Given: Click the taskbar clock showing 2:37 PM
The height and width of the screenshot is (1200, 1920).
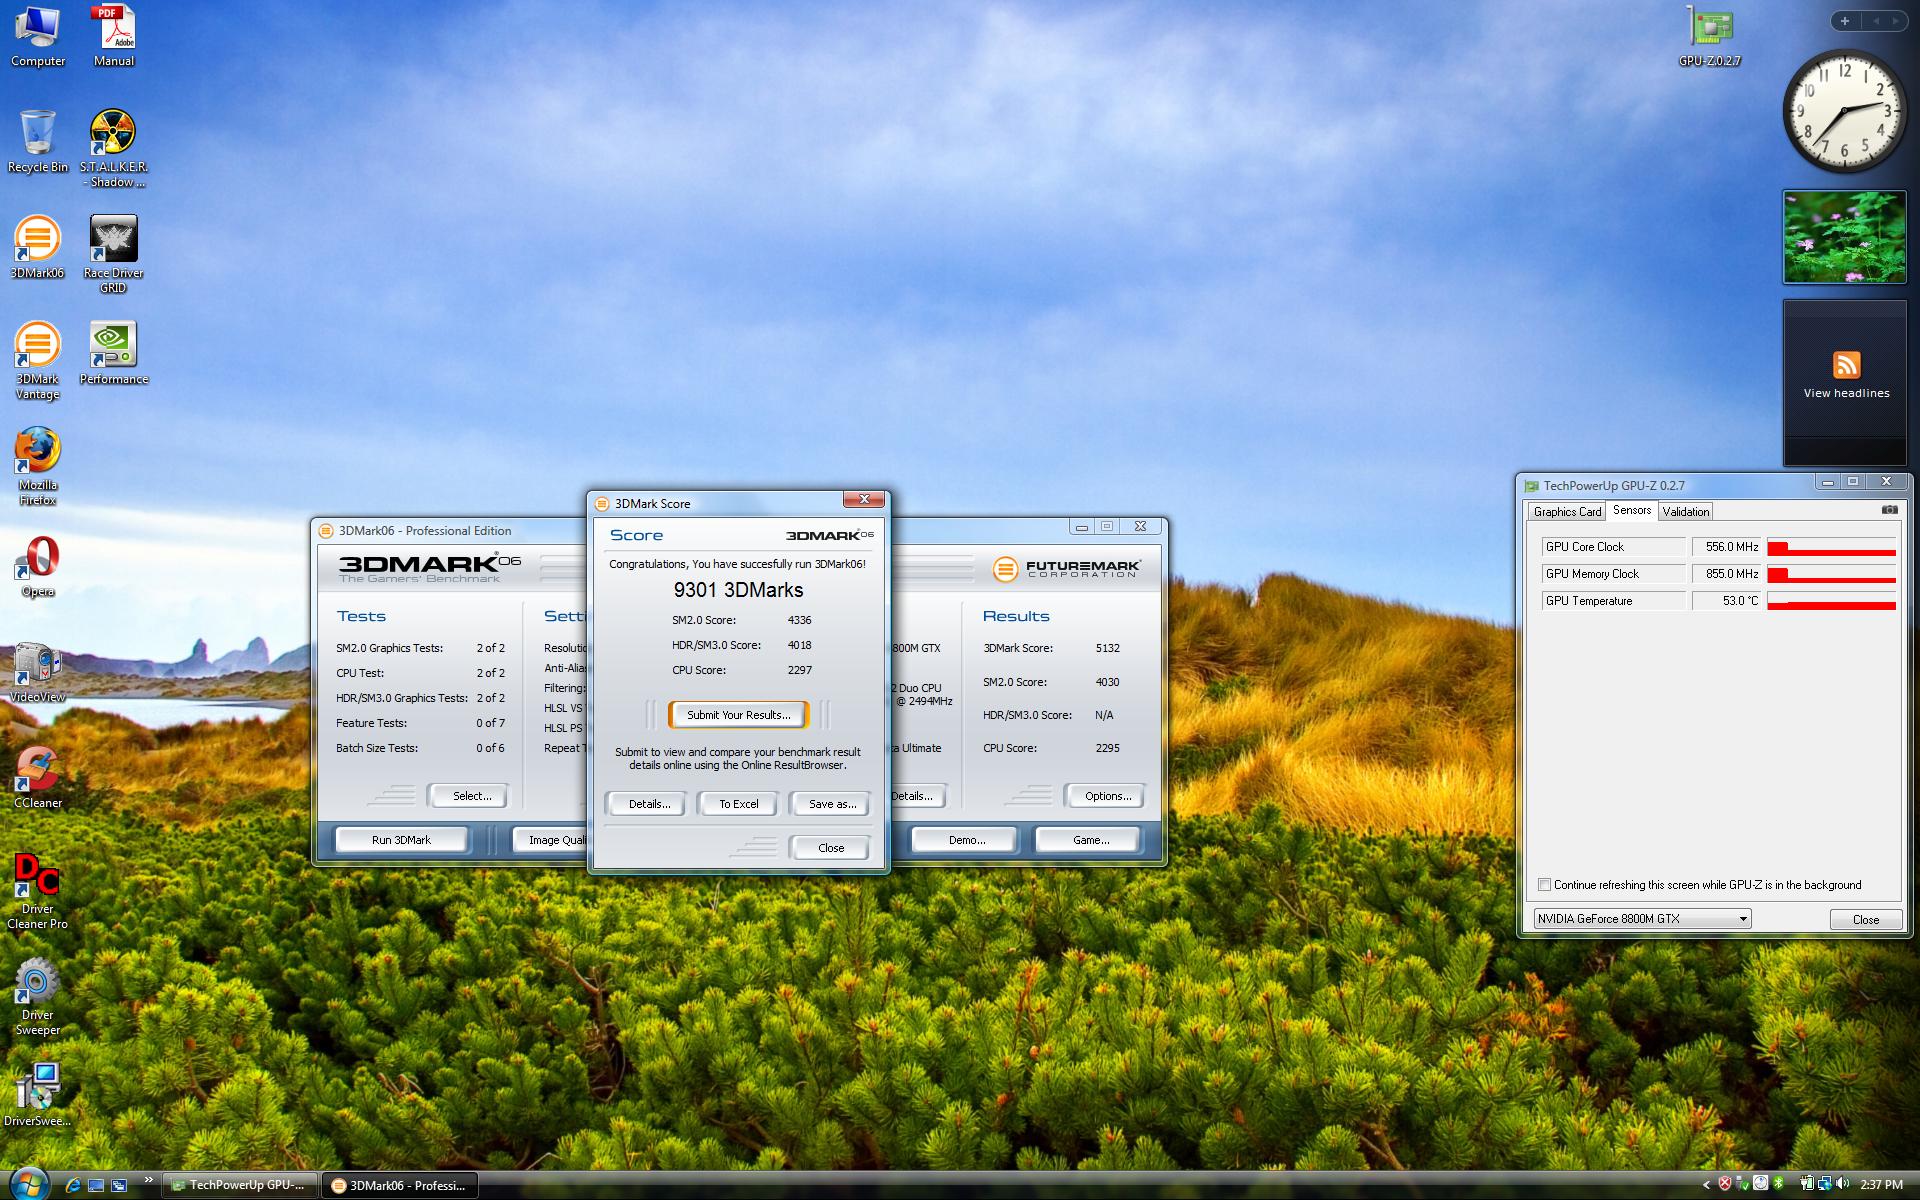Looking at the screenshot, I should pyautogui.click(x=1881, y=1185).
